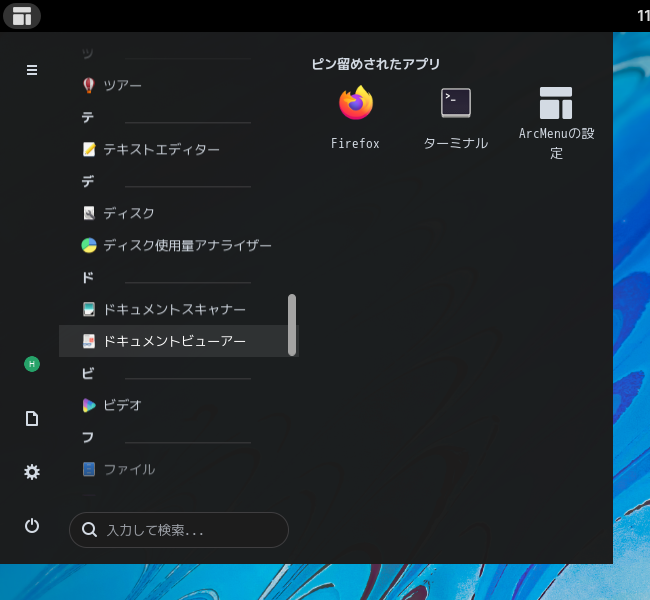Screen dimensions: 650x600
Task: Click the テキストエディター notepad icon
Action: [x=89, y=149]
